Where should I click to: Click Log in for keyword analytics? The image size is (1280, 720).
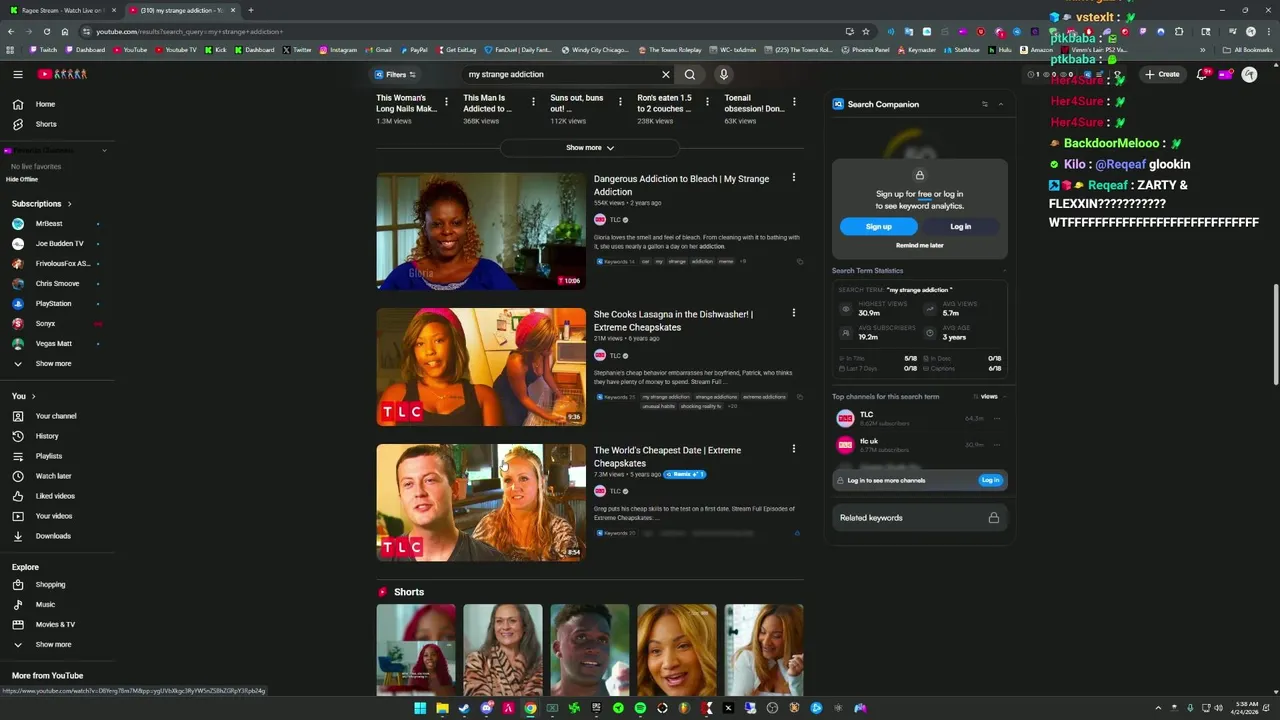click(960, 226)
